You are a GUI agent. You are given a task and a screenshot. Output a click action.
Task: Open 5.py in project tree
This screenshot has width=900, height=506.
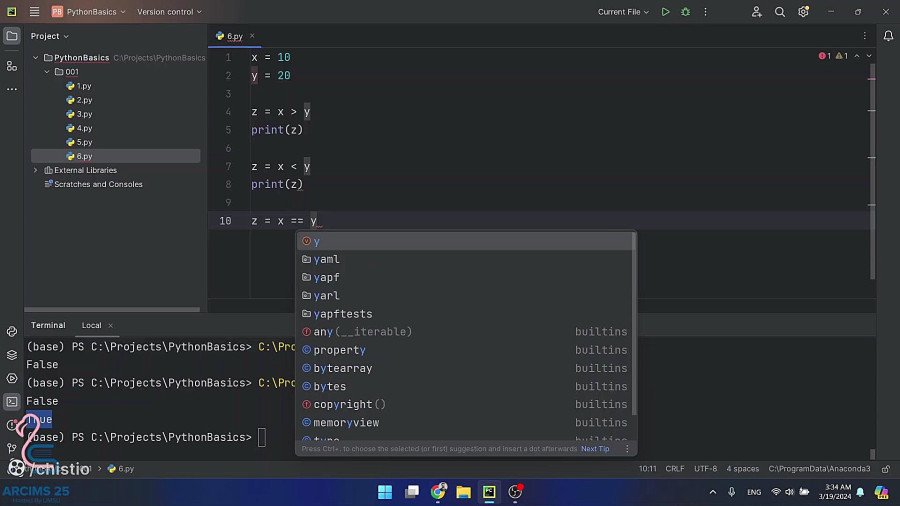(84, 142)
